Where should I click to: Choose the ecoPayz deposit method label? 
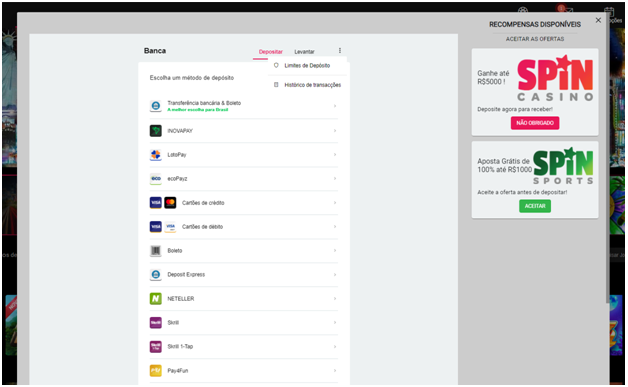pos(177,179)
